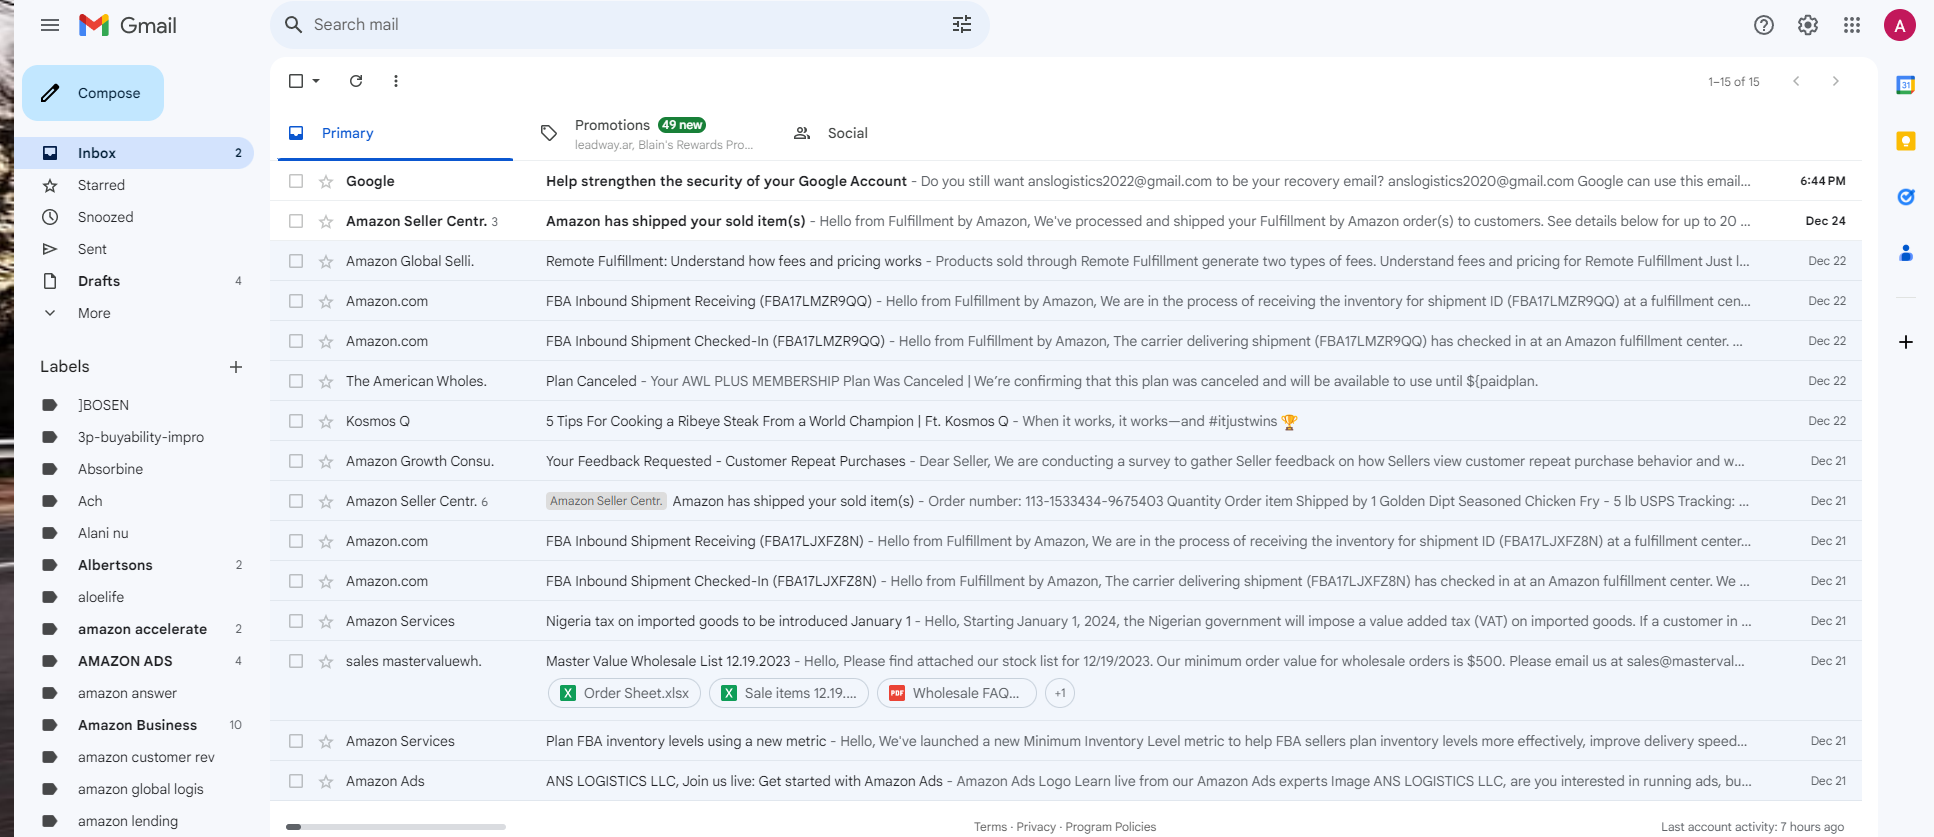Open the Plan Canceled email
Viewport: 1934px width, 837px height.
pos(1066,381)
